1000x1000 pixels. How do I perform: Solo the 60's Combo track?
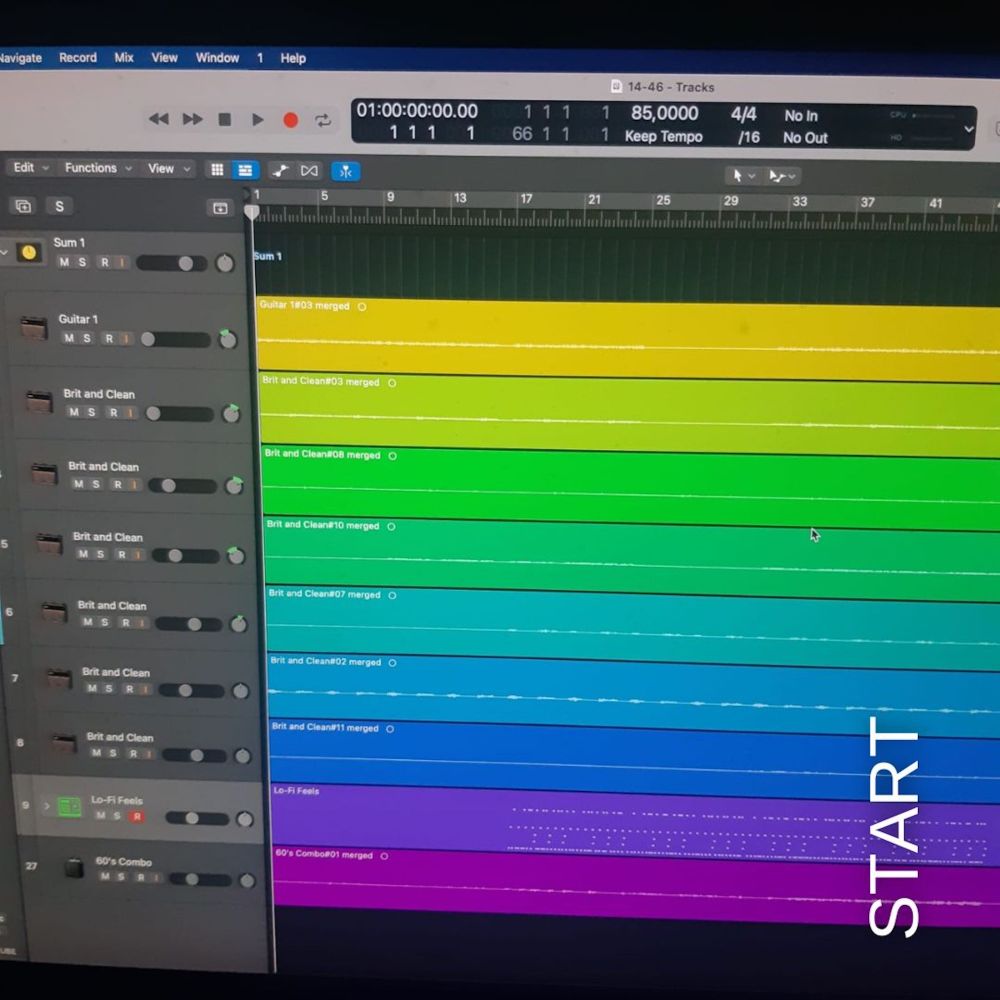pyautogui.click(x=121, y=877)
